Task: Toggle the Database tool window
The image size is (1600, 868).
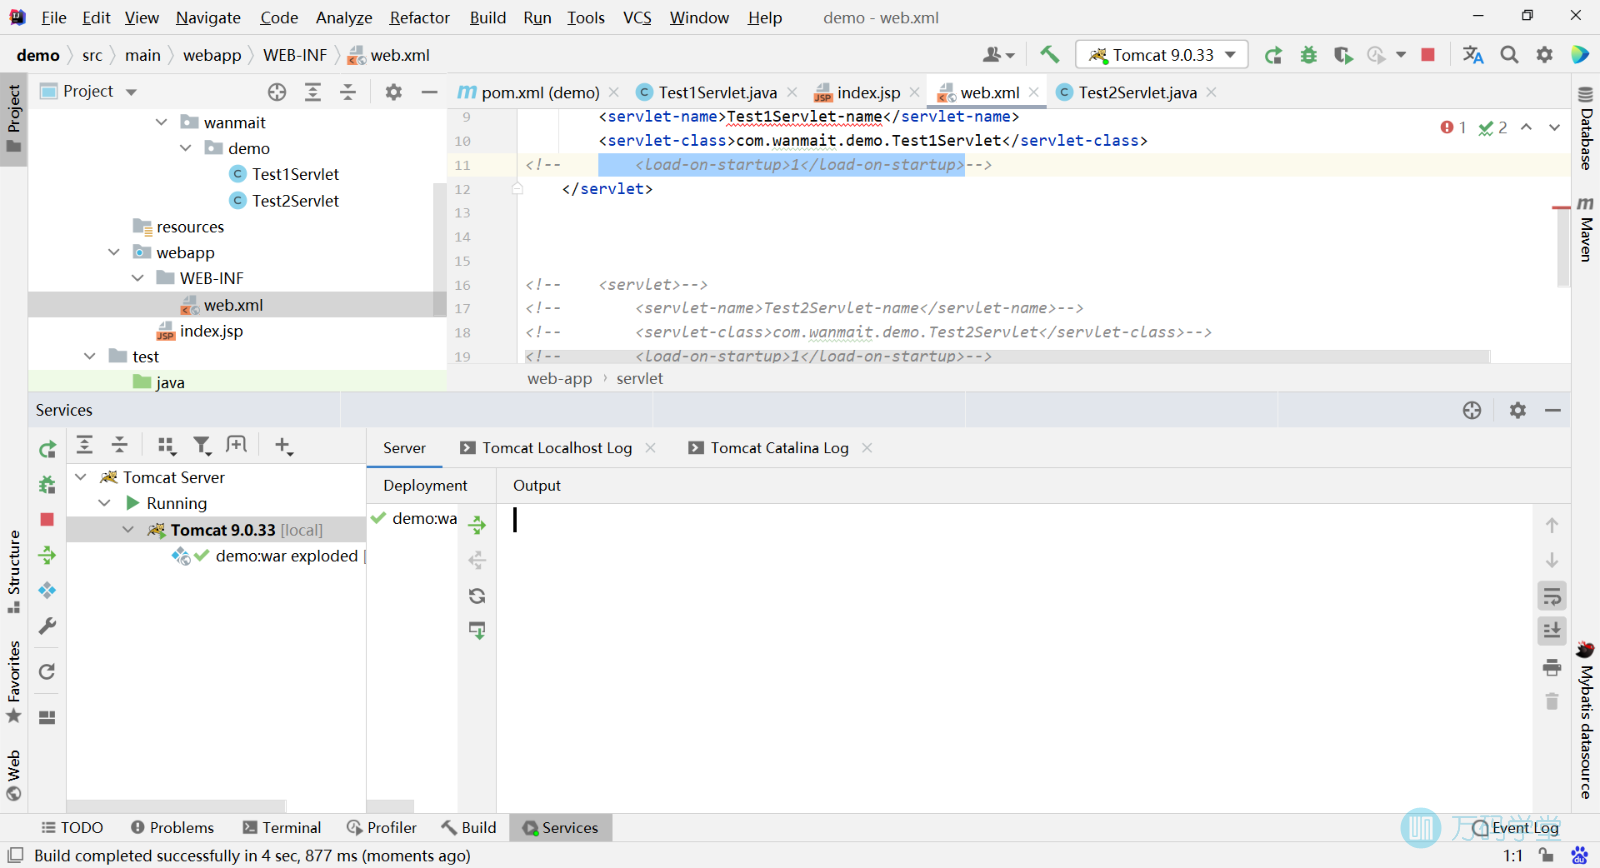Action: pos(1586,128)
